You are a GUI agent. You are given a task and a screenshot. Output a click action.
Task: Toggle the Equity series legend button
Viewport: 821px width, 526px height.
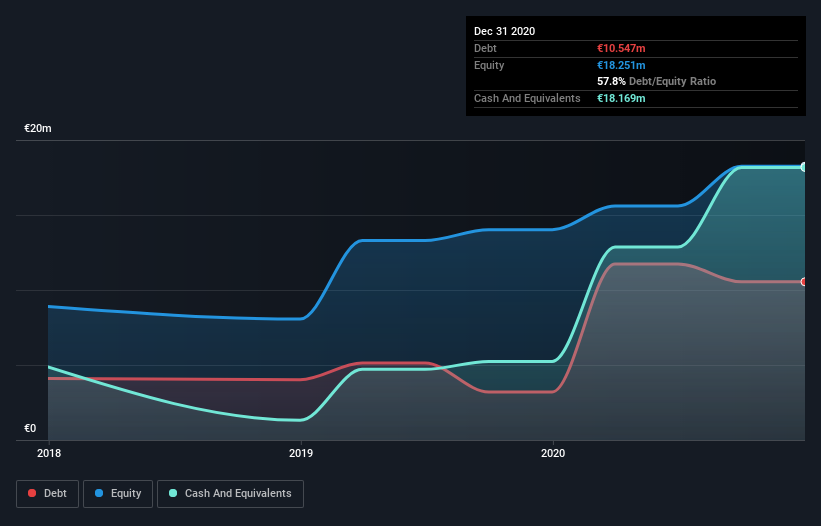118,494
